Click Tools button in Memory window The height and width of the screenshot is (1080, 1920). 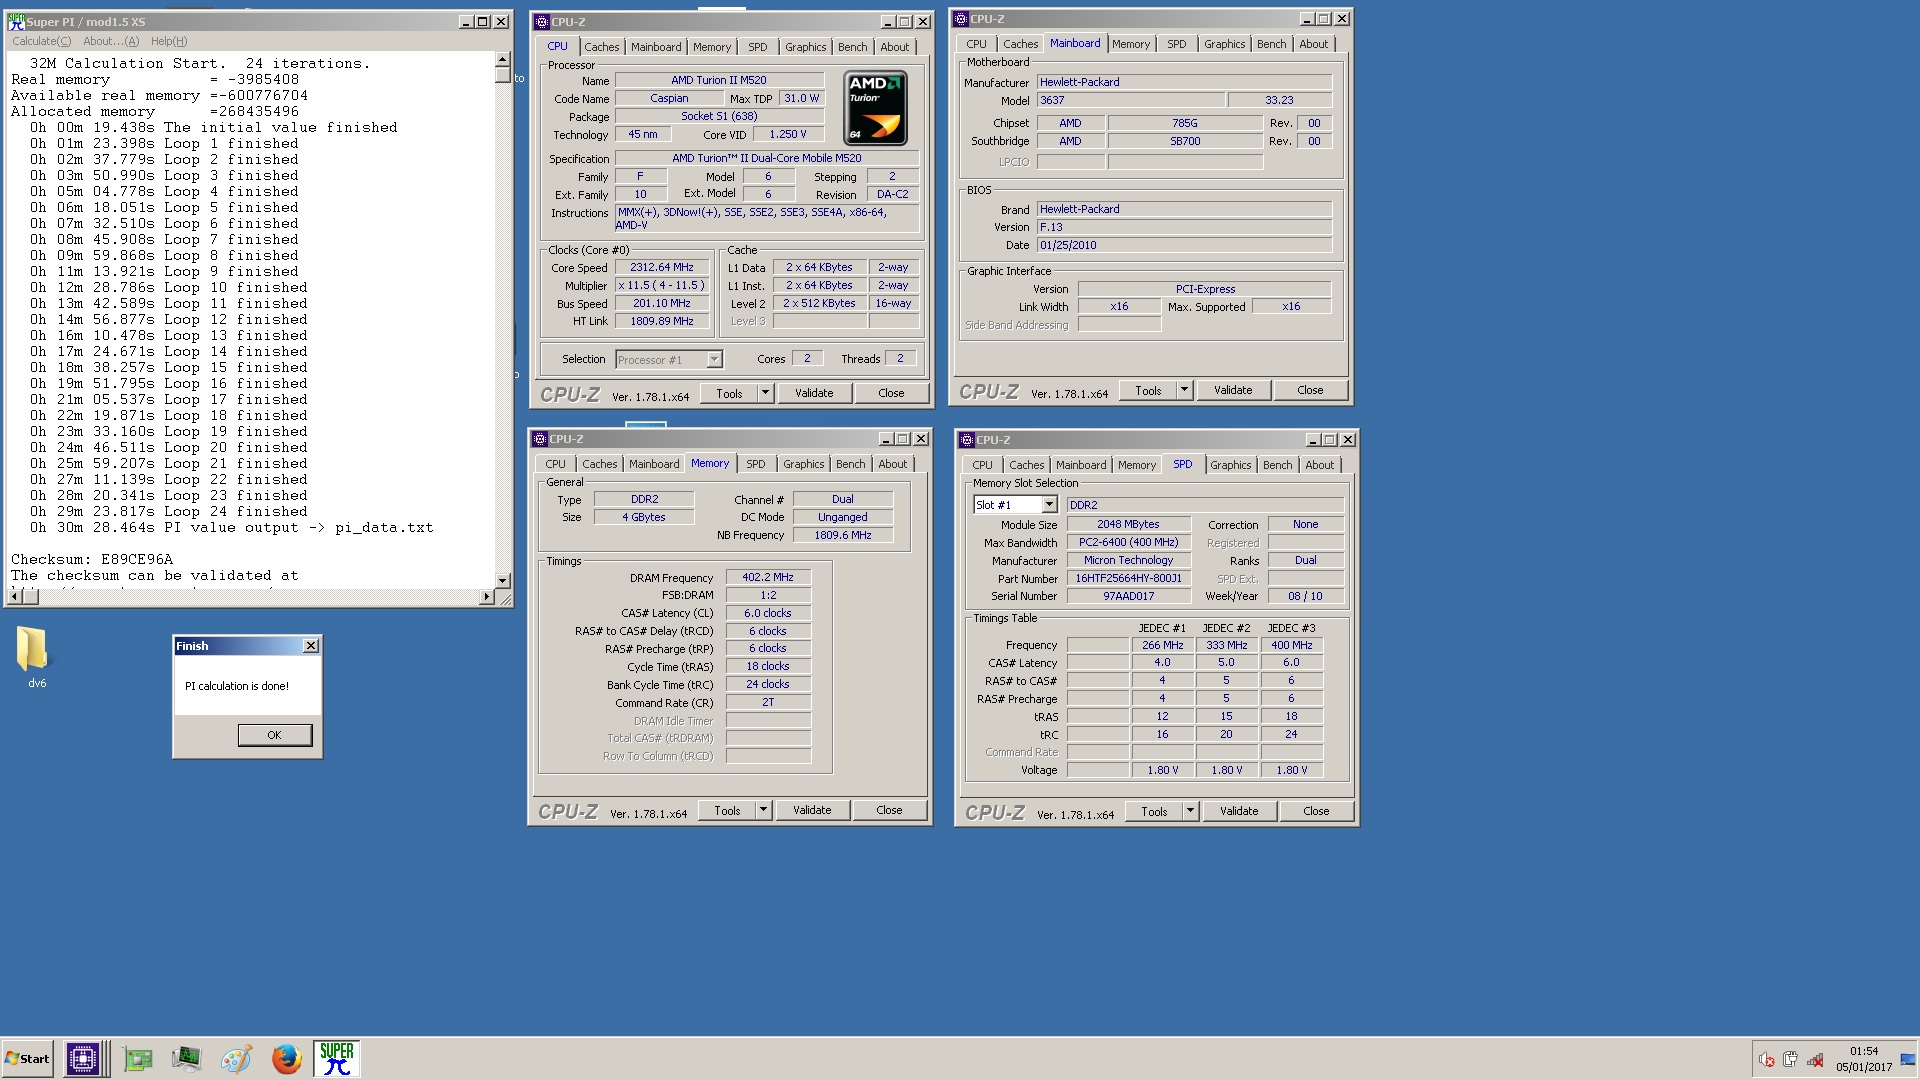727,810
